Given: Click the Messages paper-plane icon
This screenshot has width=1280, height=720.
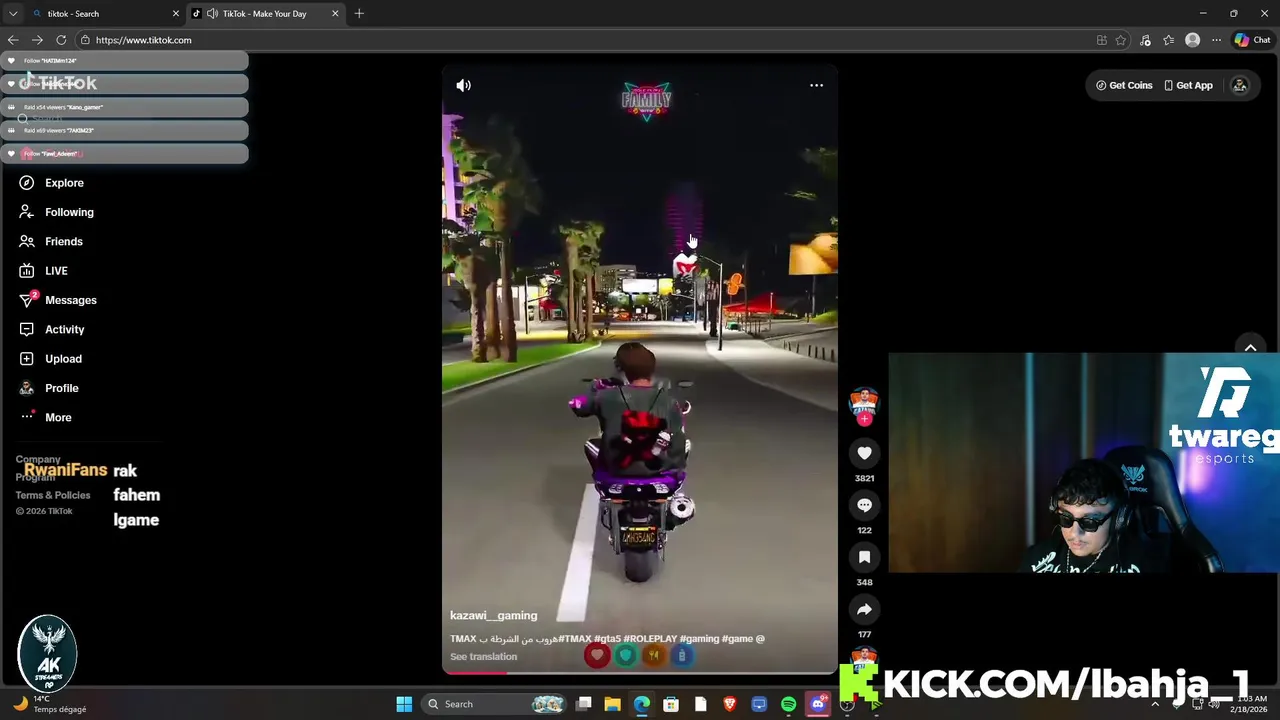Looking at the screenshot, I should [x=27, y=300].
